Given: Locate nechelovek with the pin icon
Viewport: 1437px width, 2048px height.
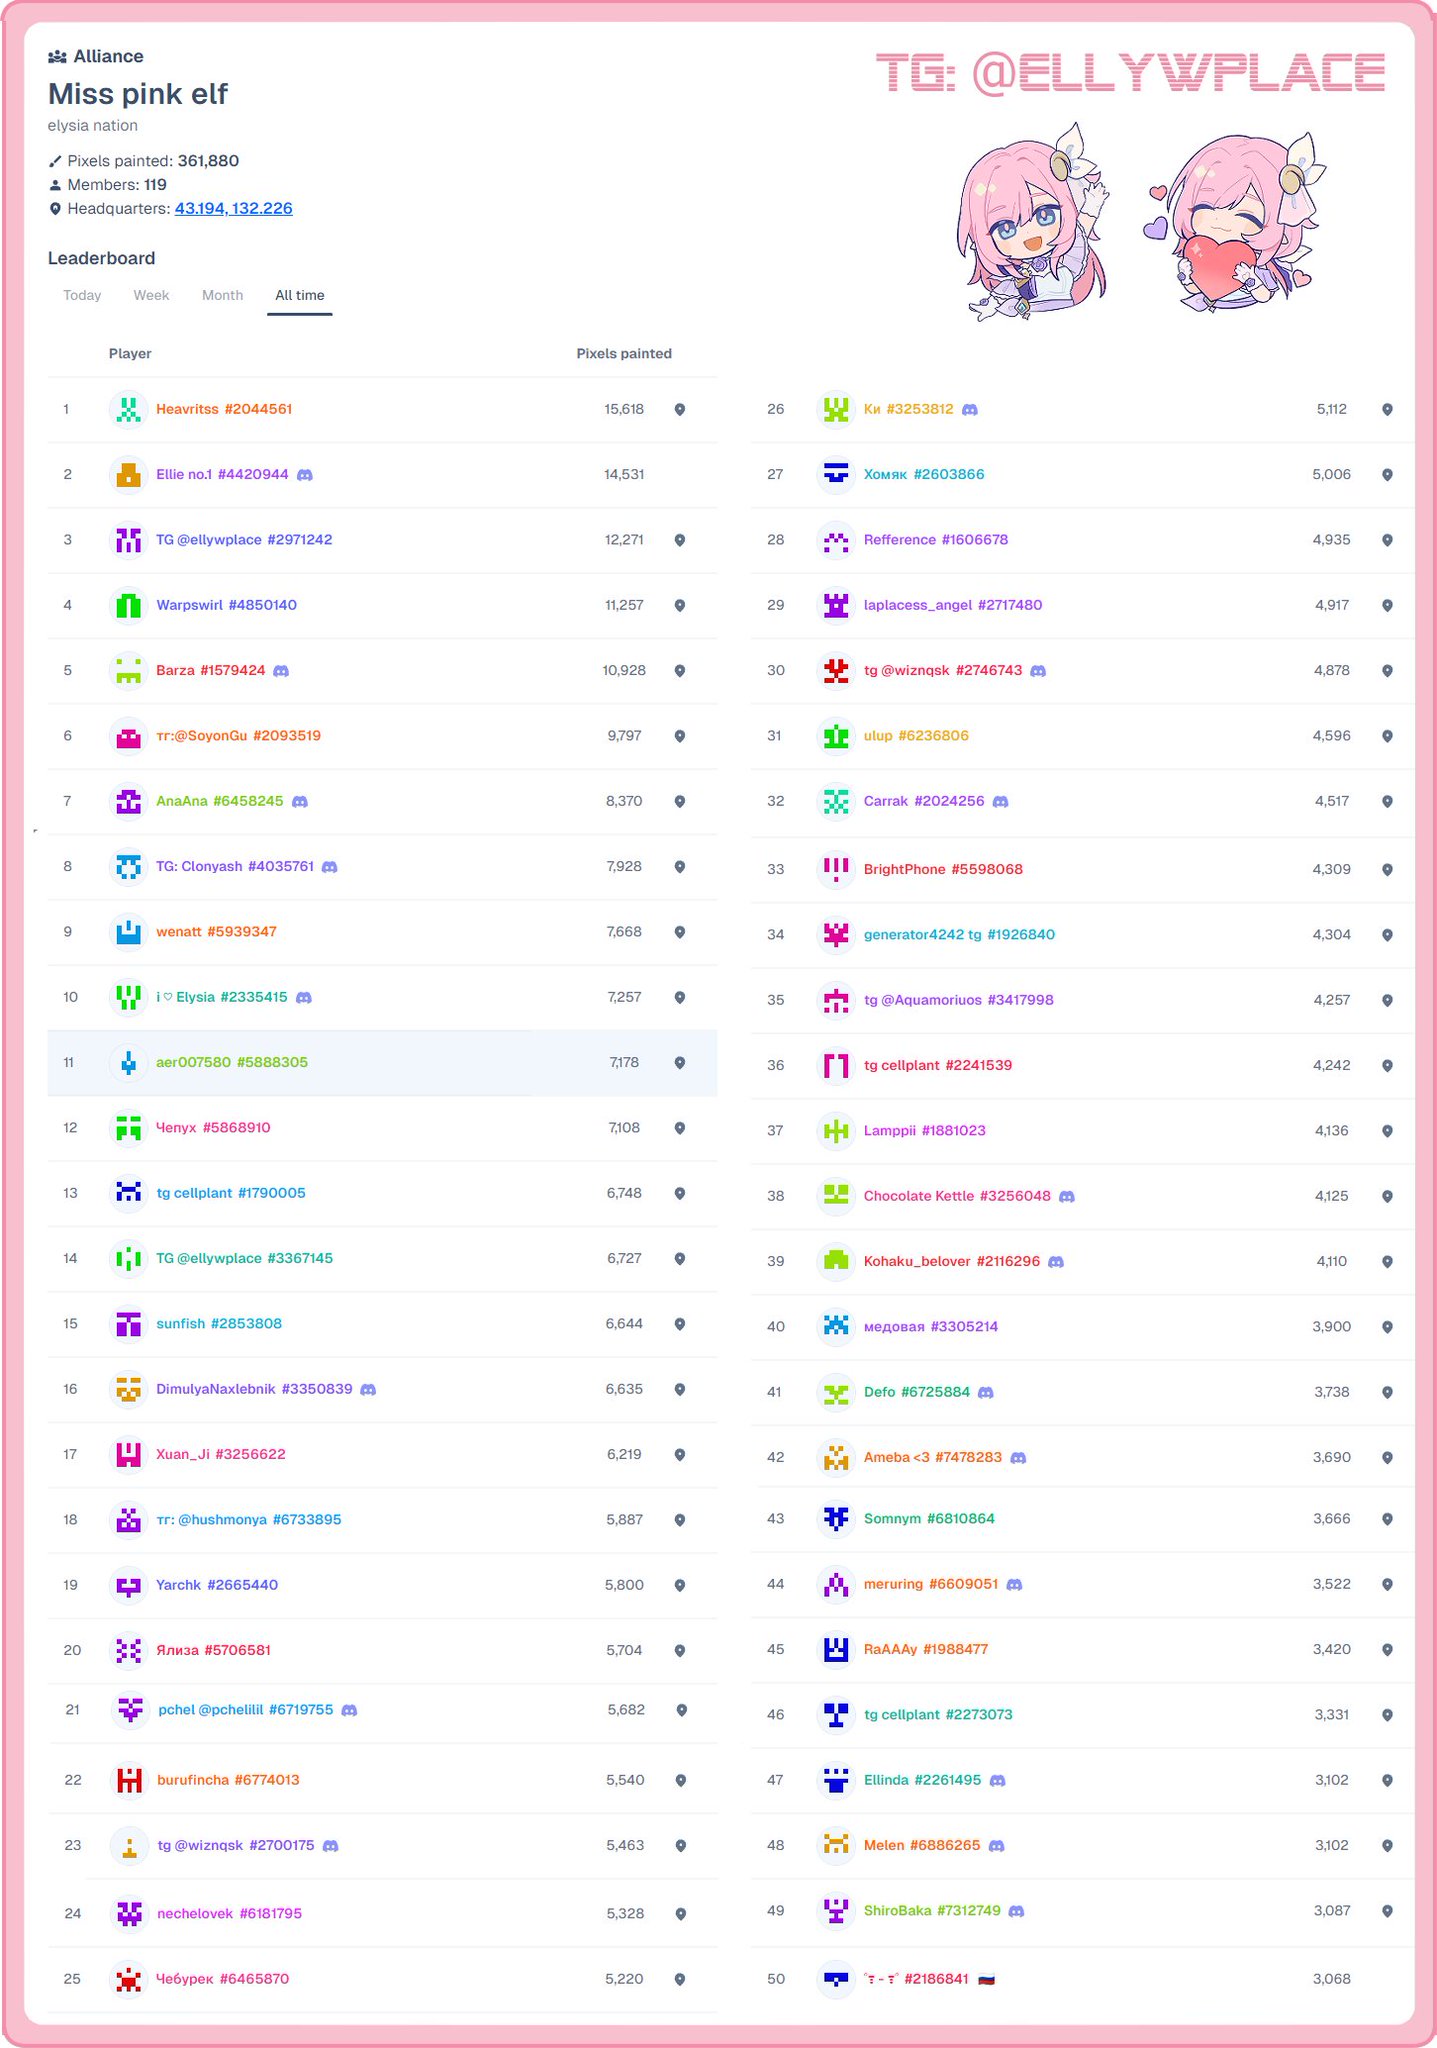Looking at the screenshot, I should point(681,1914).
